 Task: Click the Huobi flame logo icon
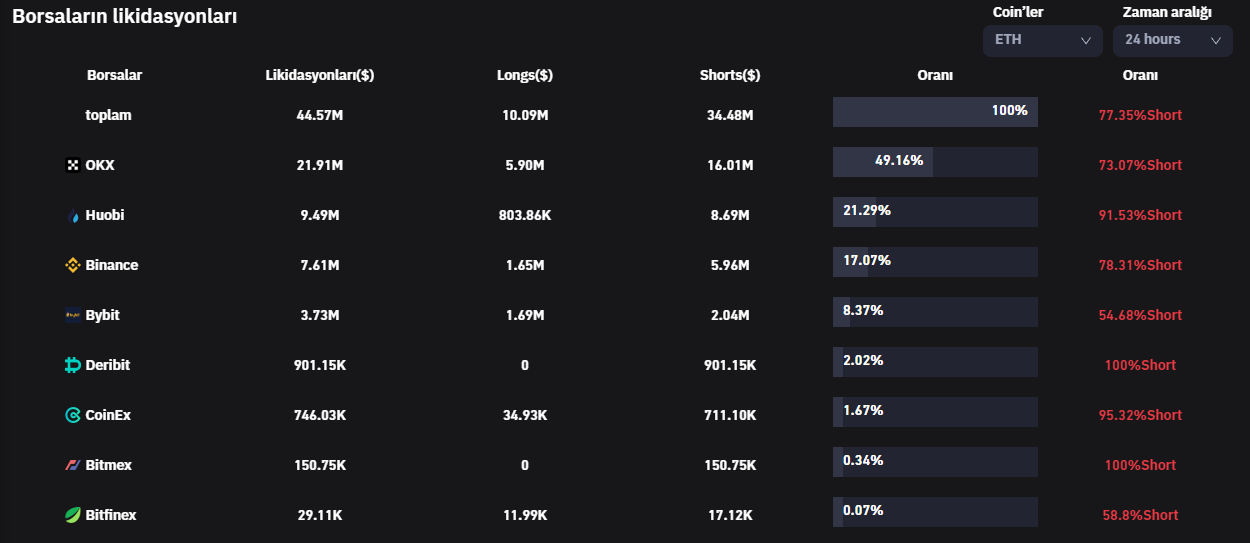point(72,215)
